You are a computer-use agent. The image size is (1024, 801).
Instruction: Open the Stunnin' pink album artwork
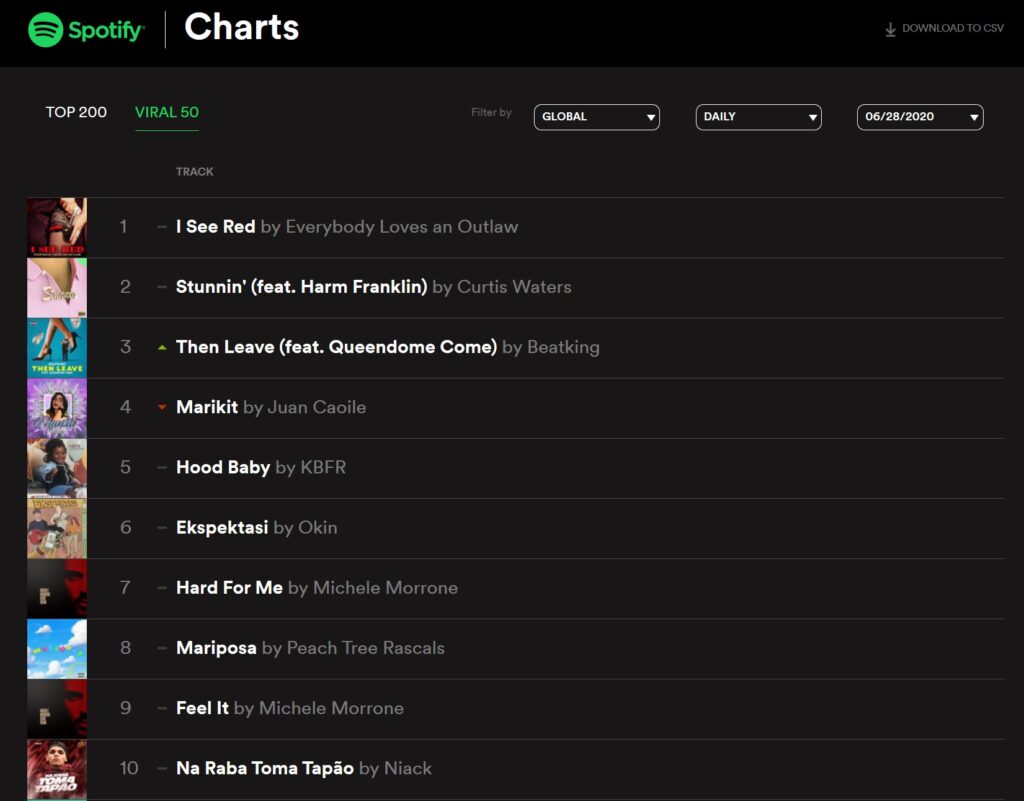coord(57,287)
